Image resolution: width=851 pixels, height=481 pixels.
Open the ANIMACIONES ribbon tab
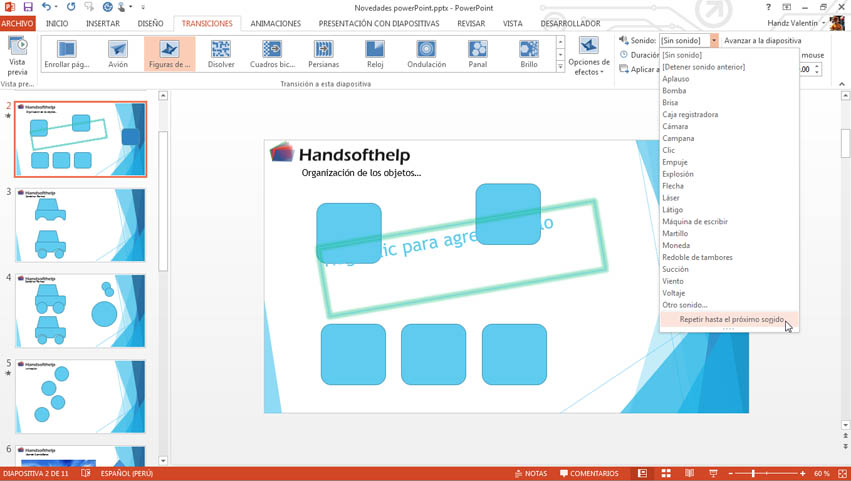pyautogui.click(x=275, y=23)
